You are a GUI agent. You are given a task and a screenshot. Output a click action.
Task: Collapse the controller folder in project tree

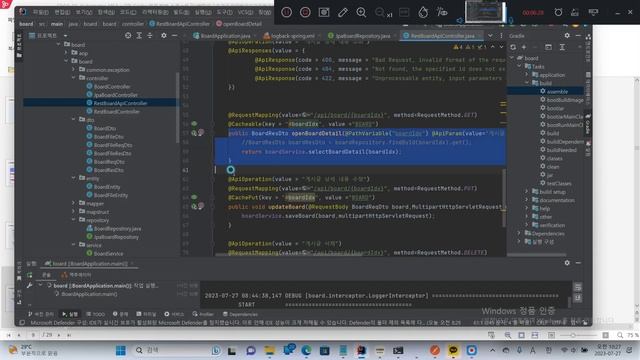(x=74, y=78)
